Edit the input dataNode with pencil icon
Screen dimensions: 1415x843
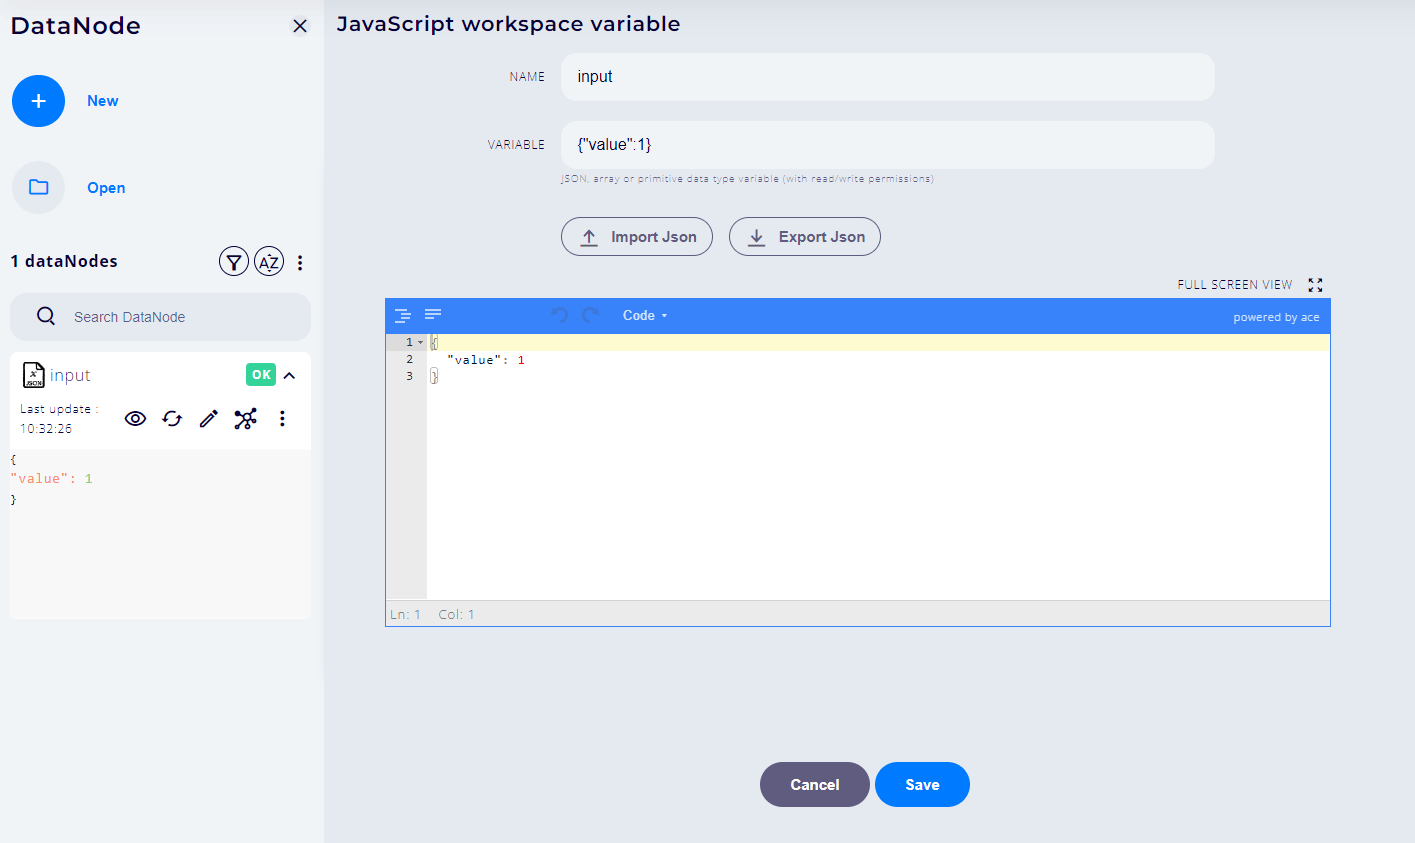208,419
